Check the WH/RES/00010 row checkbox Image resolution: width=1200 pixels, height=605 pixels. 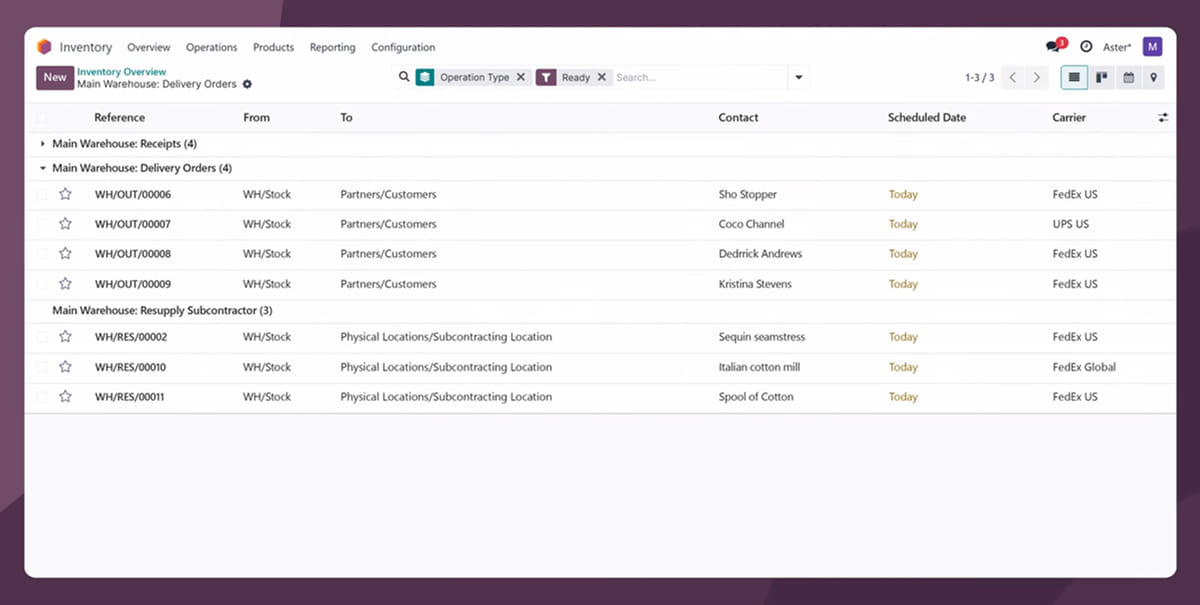[42, 367]
